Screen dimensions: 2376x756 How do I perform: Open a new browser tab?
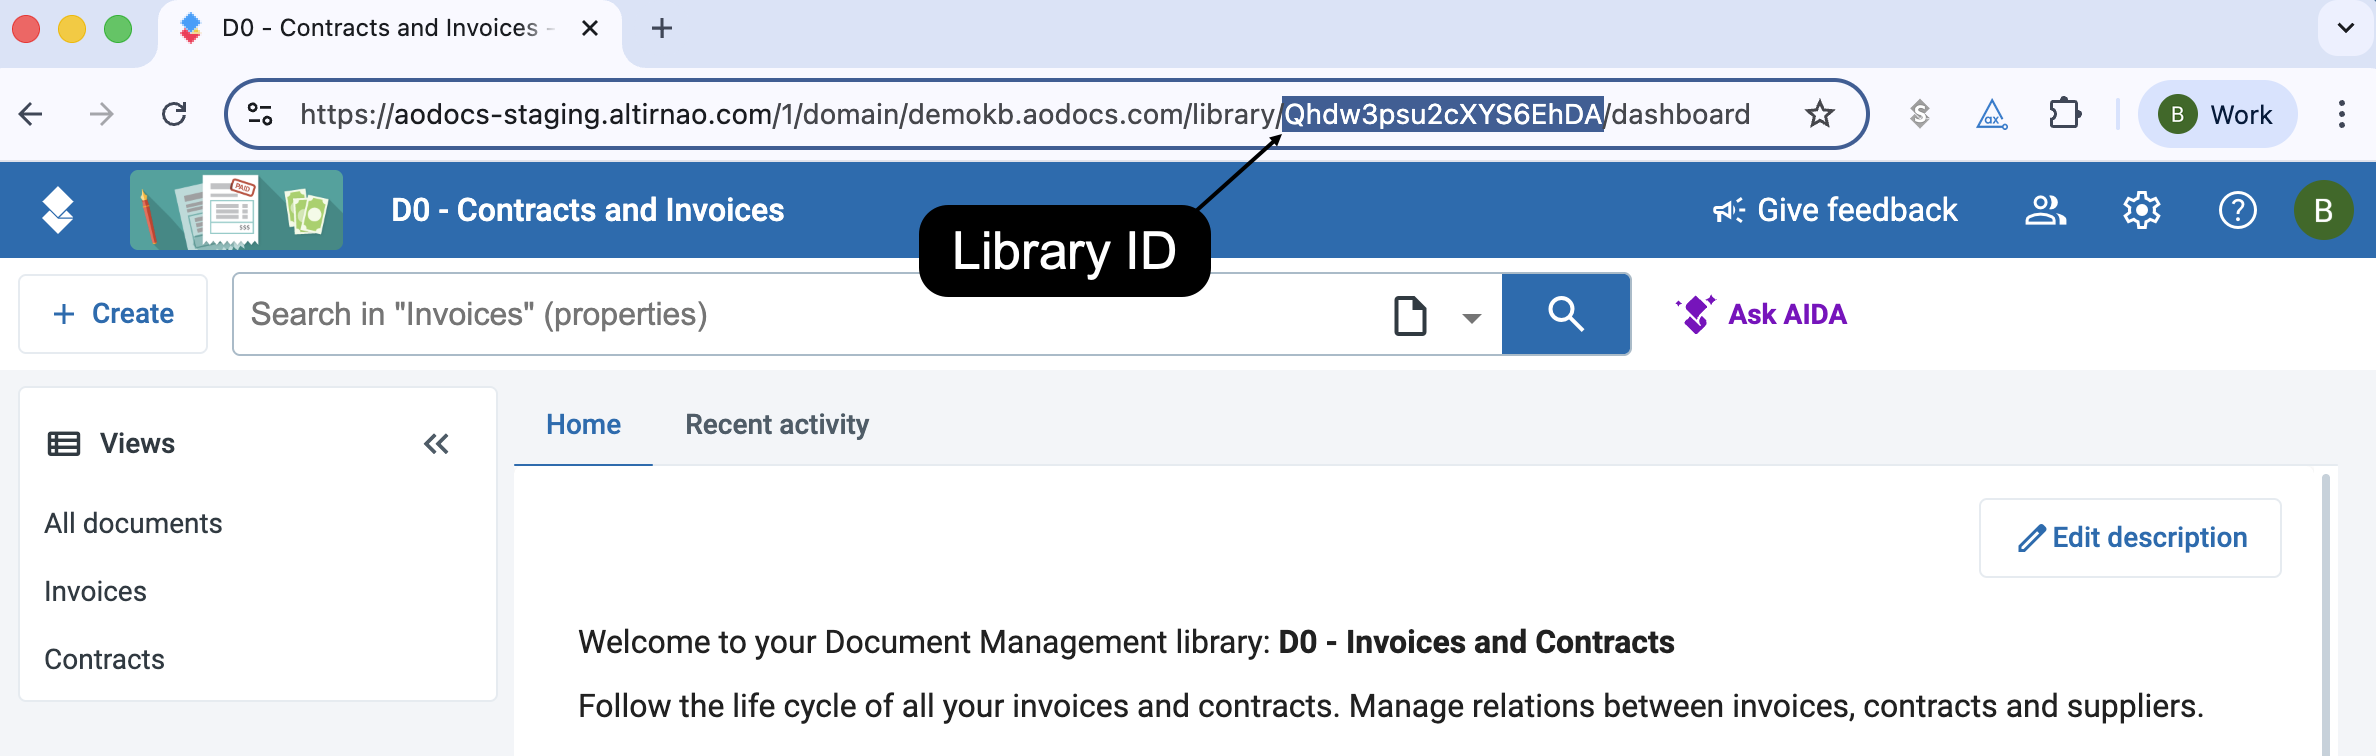click(x=662, y=28)
